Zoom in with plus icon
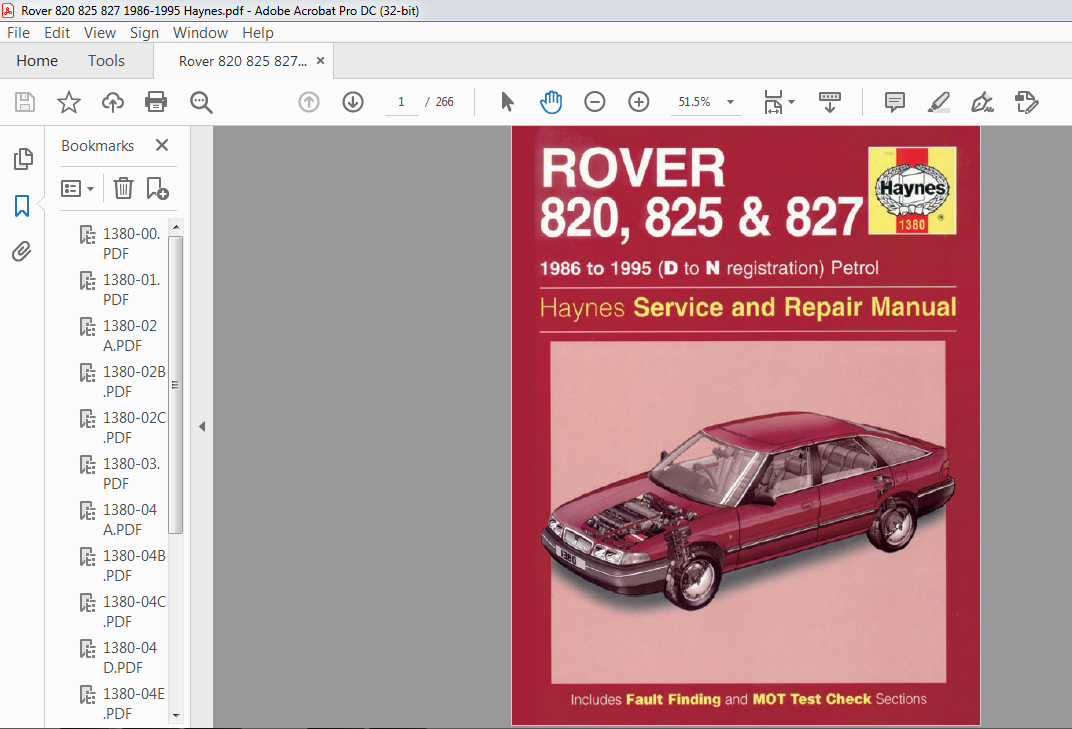The height and width of the screenshot is (729, 1072). pos(639,103)
